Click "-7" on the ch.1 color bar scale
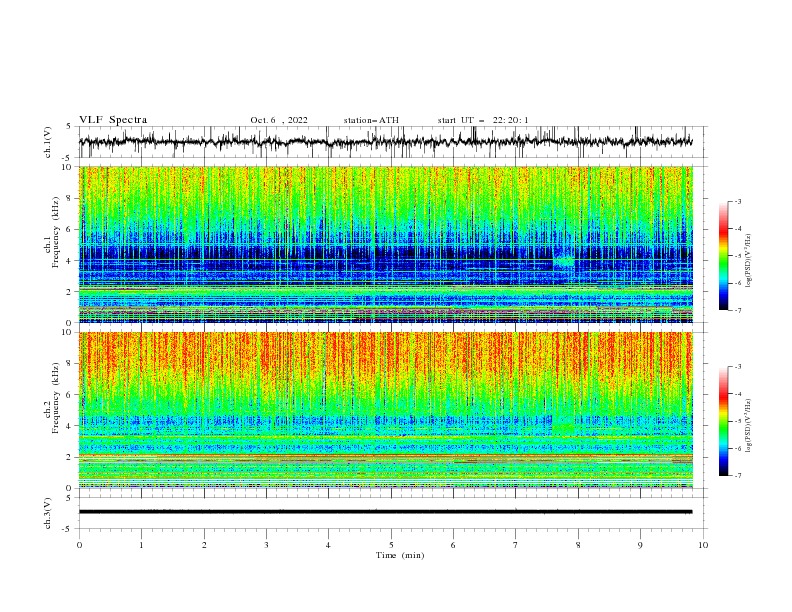 737,311
